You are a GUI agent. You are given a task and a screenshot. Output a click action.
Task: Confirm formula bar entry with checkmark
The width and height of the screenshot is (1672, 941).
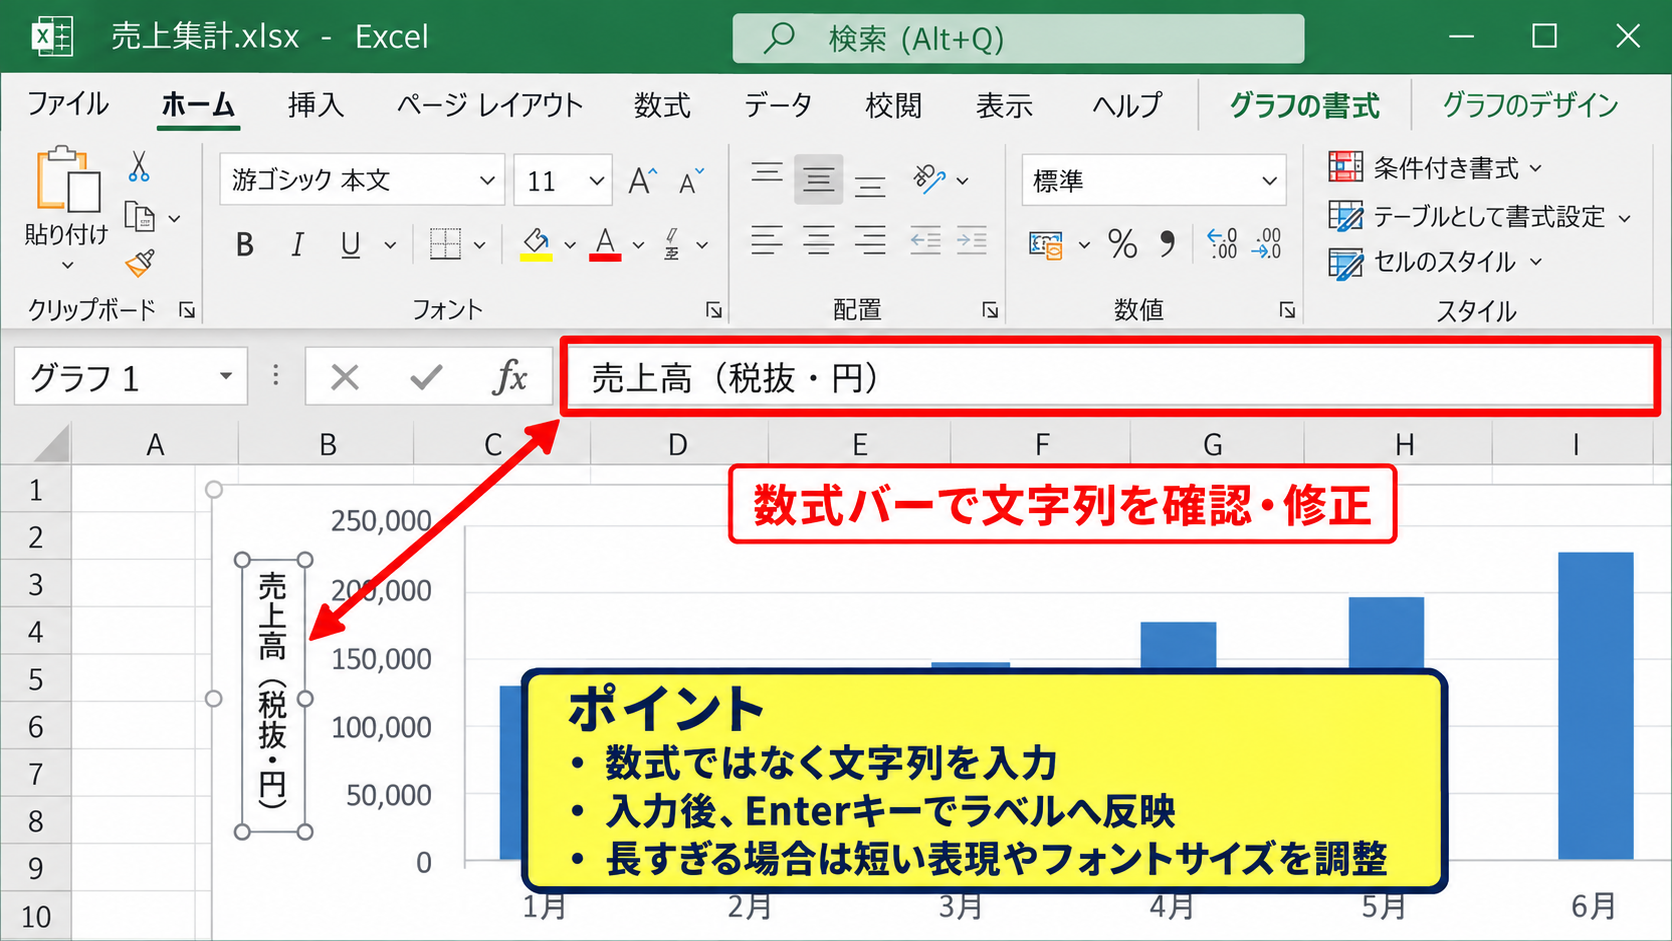426,377
